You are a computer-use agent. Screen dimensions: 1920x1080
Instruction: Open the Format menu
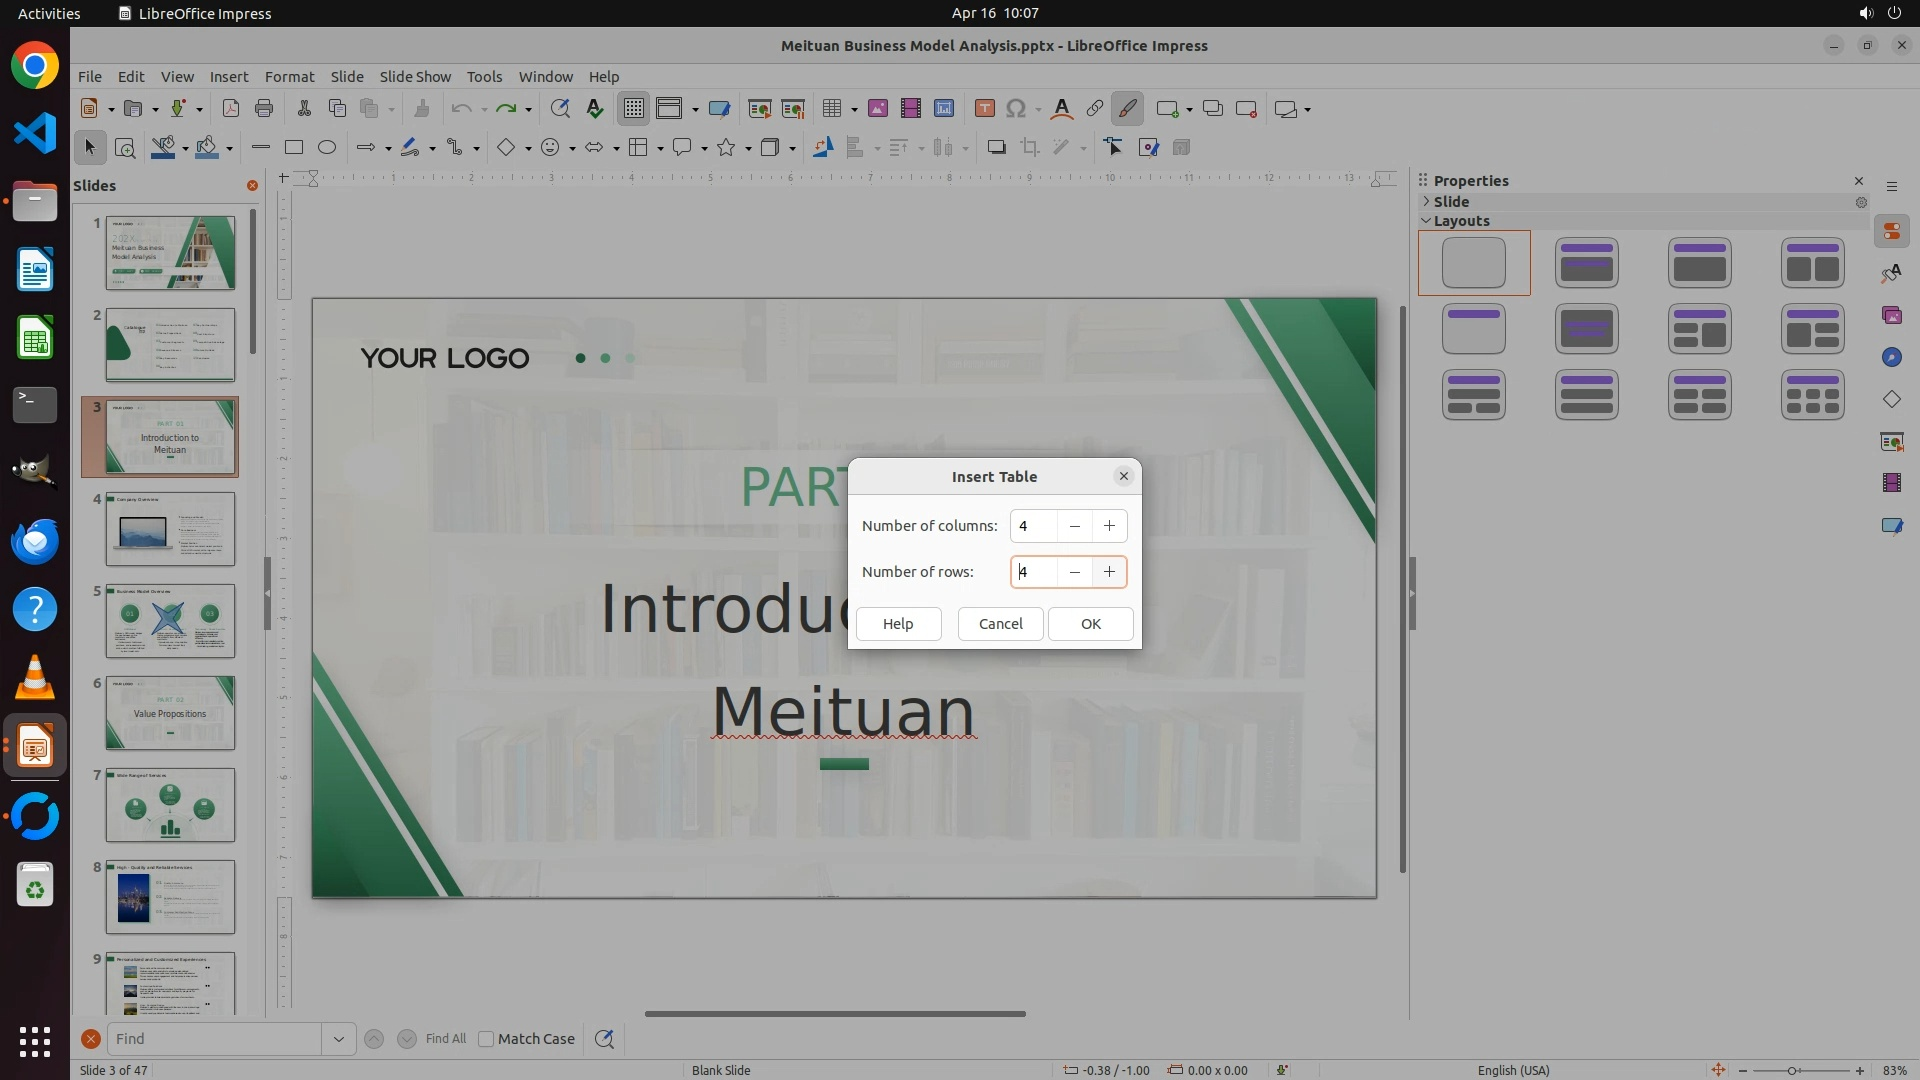[x=289, y=77]
